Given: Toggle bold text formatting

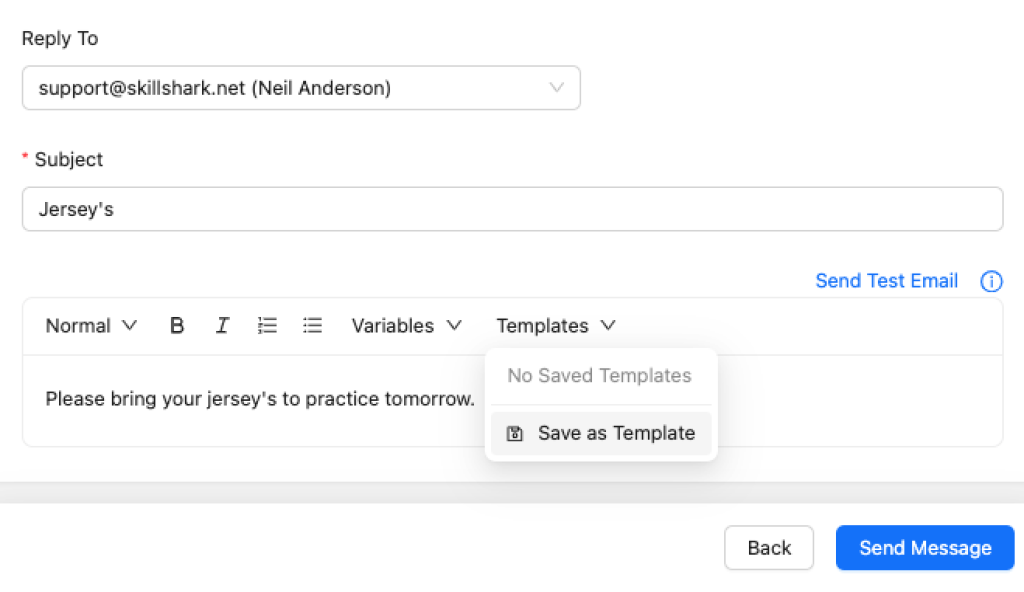Looking at the screenshot, I should click(177, 326).
